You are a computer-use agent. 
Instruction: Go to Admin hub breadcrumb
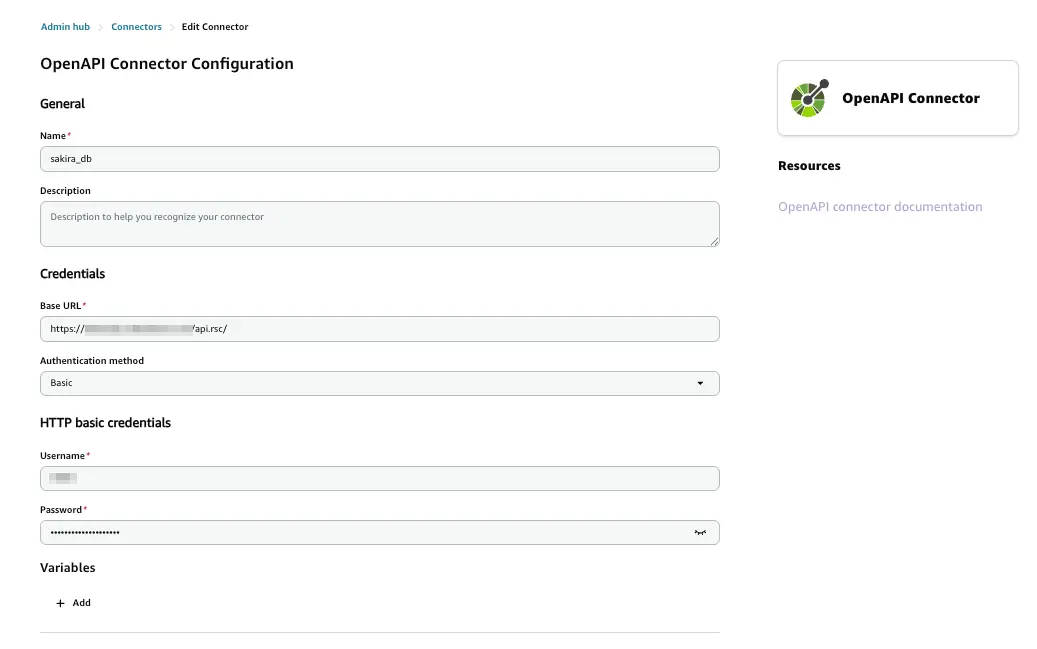click(x=65, y=27)
